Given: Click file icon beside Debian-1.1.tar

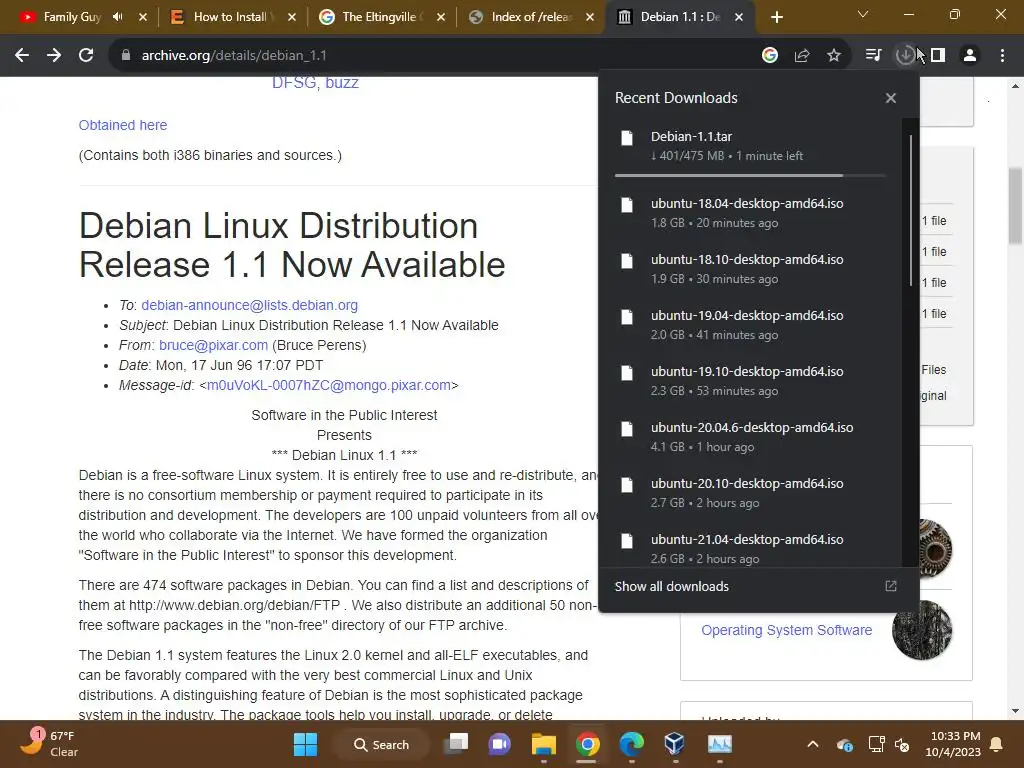Looking at the screenshot, I should [627, 138].
